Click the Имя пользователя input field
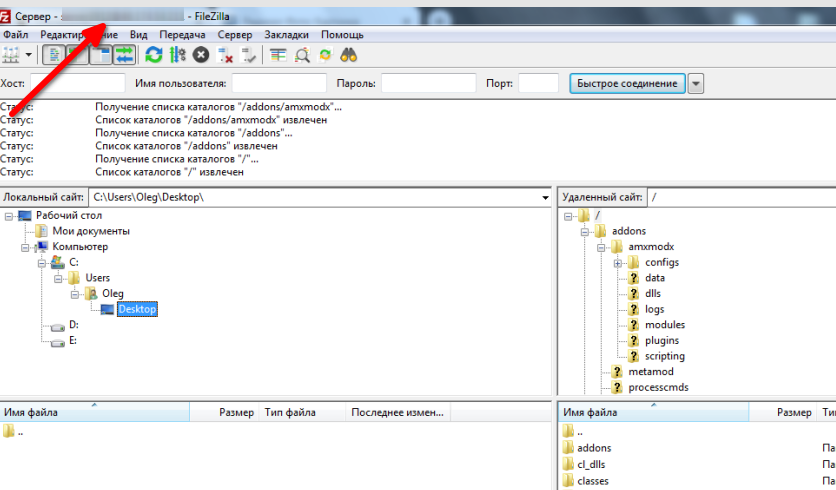This screenshot has height=490, width=836. 279,83
